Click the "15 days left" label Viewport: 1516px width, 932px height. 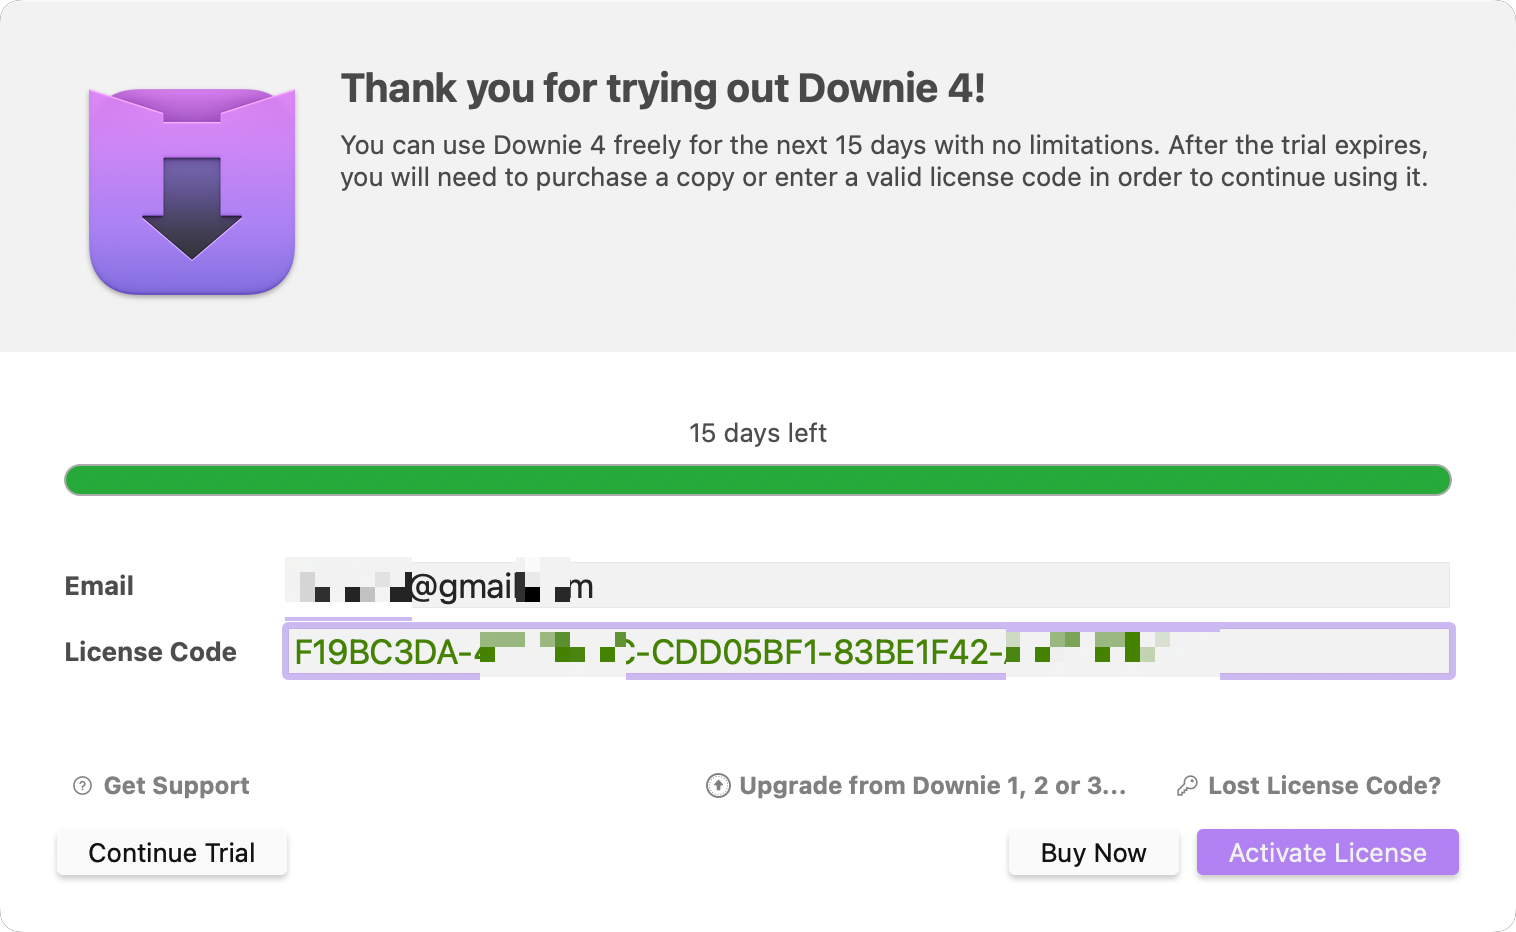[x=757, y=433]
